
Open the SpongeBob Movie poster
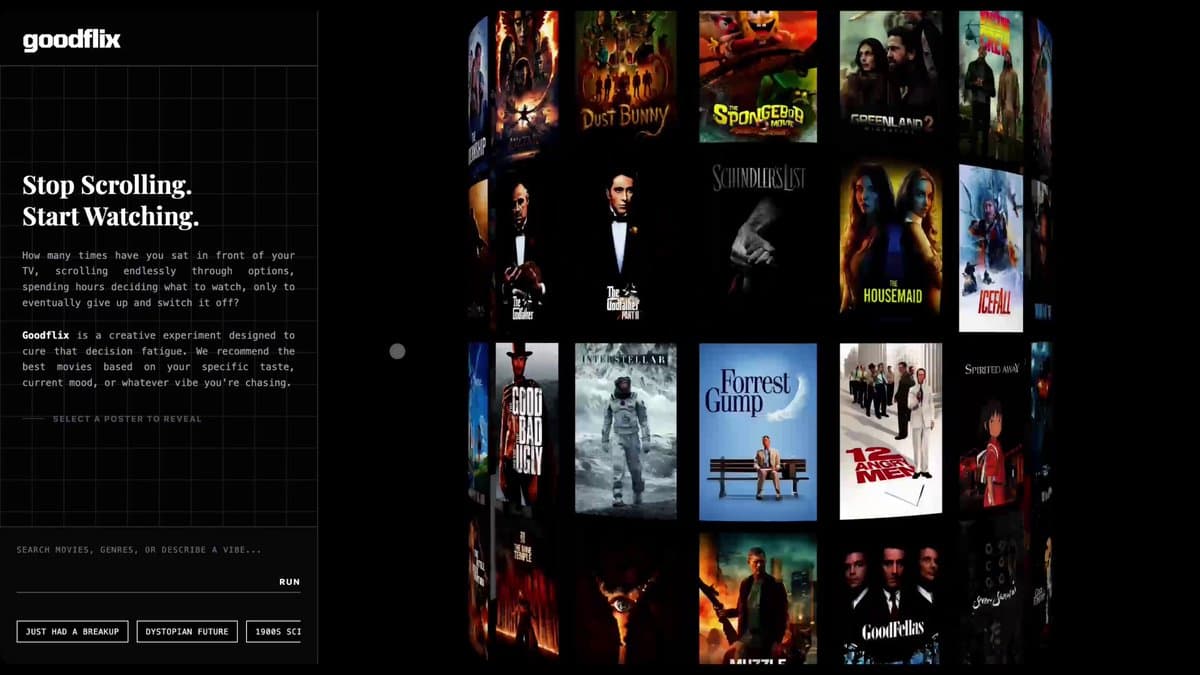757,76
